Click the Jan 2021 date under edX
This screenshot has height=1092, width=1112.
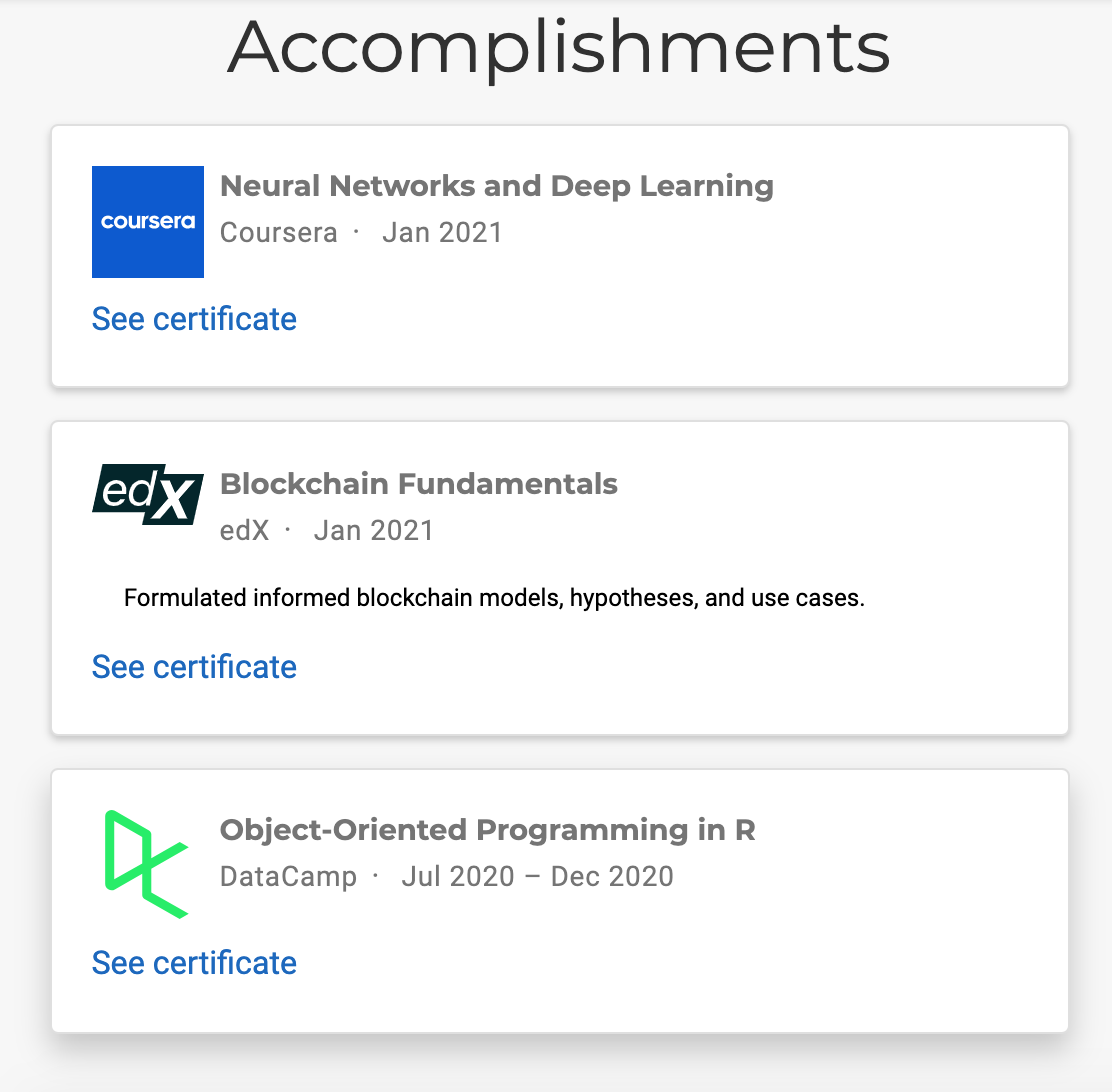(374, 530)
